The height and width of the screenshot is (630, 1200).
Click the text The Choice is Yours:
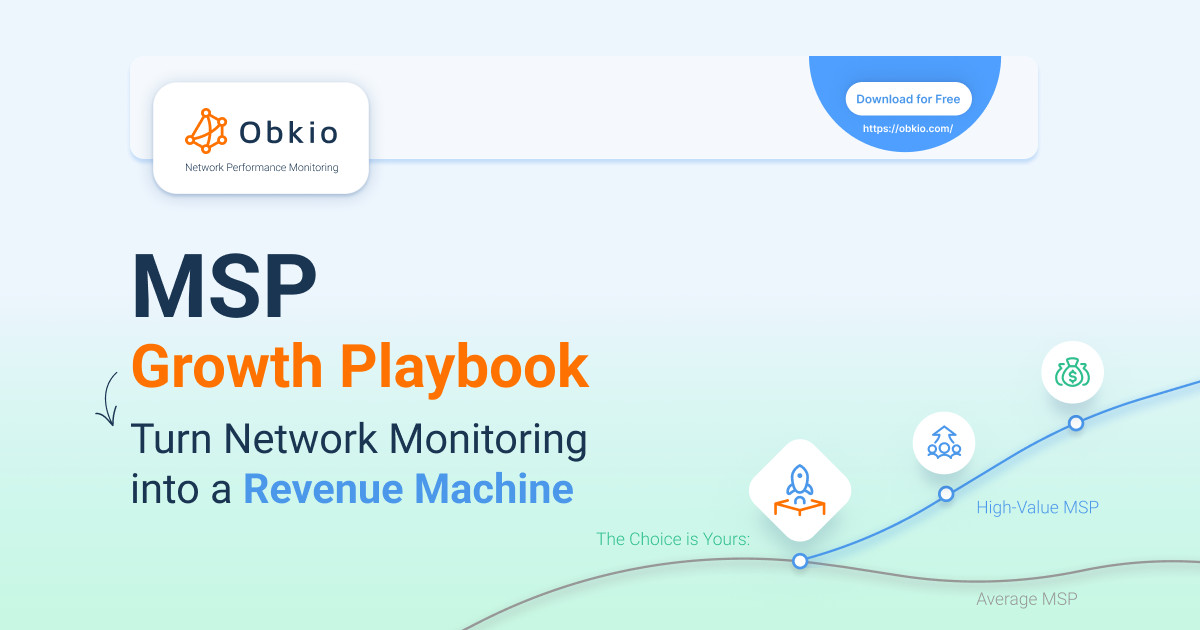click(673, 538)
